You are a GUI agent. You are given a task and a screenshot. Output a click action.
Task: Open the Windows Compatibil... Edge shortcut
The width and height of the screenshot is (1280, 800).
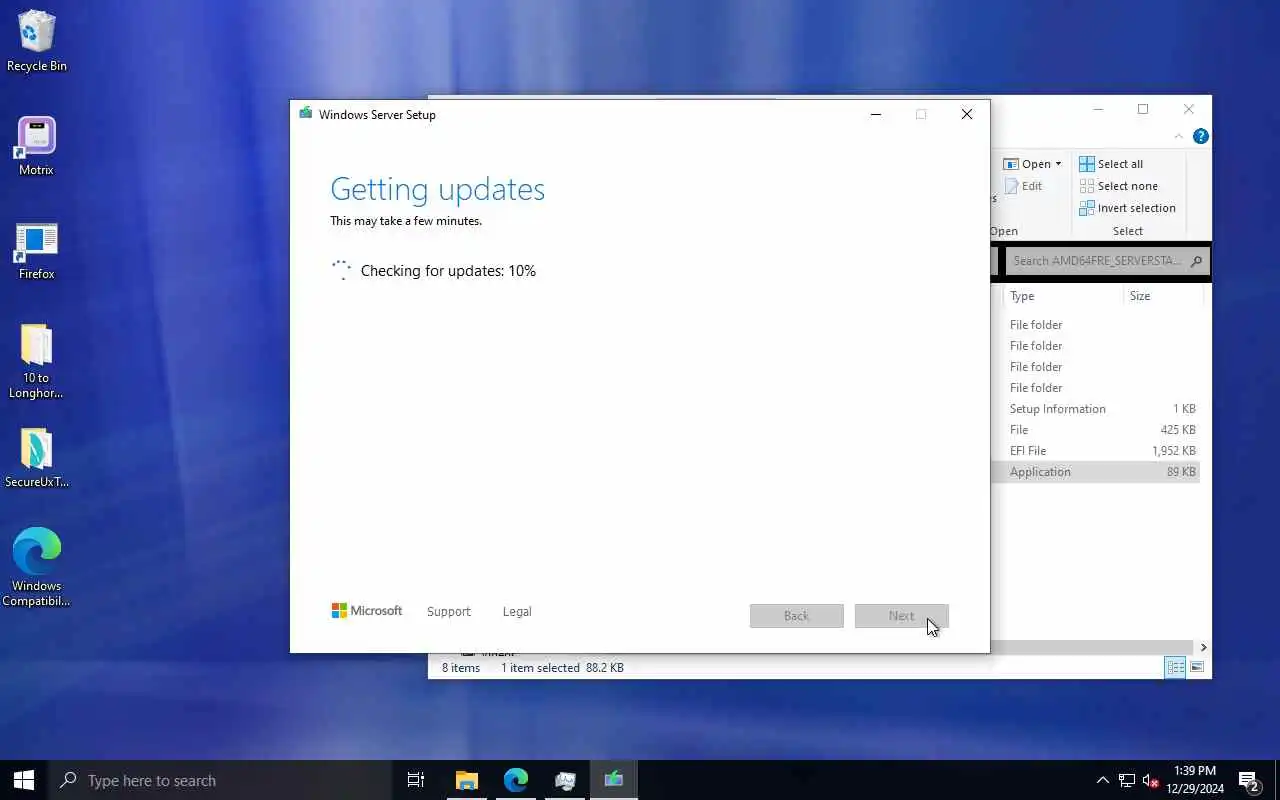37,567
